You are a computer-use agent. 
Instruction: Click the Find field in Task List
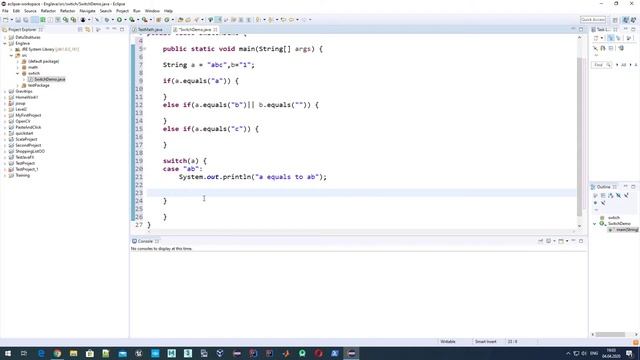tap(601, 65)
